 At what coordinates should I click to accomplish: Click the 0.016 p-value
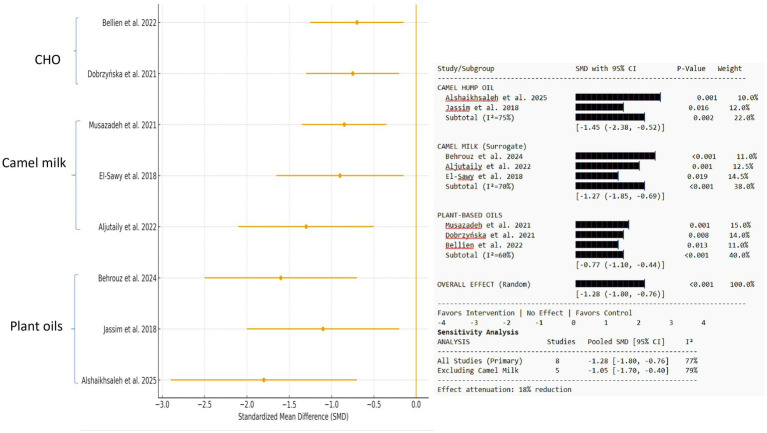[x=699, y=108]
